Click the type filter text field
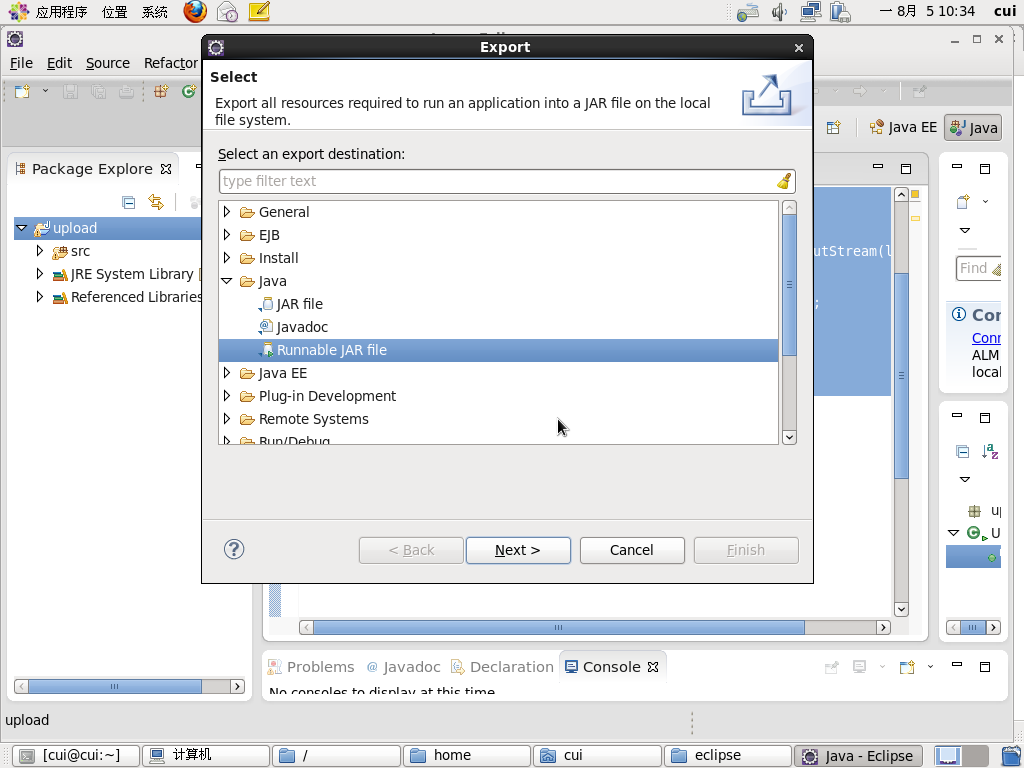This screenshot has width=1024, height=768. (x=495, y=181)
